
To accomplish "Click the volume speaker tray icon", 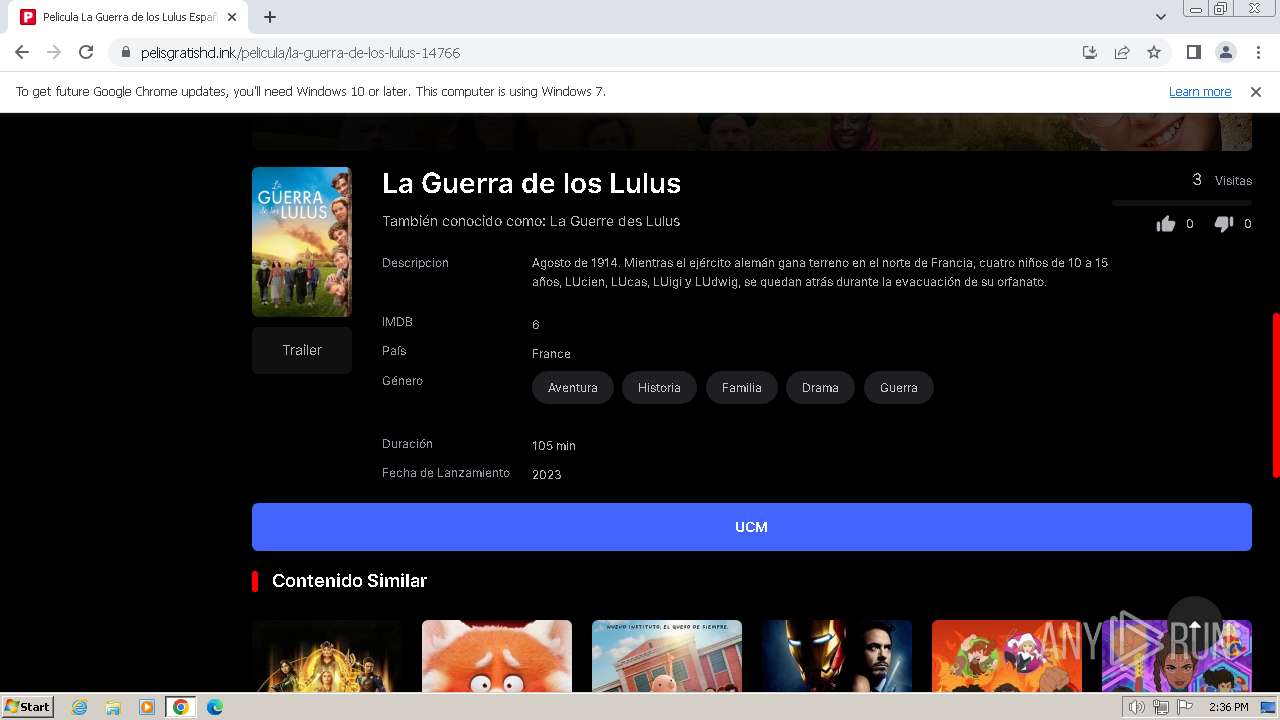I will (1137, 707).
